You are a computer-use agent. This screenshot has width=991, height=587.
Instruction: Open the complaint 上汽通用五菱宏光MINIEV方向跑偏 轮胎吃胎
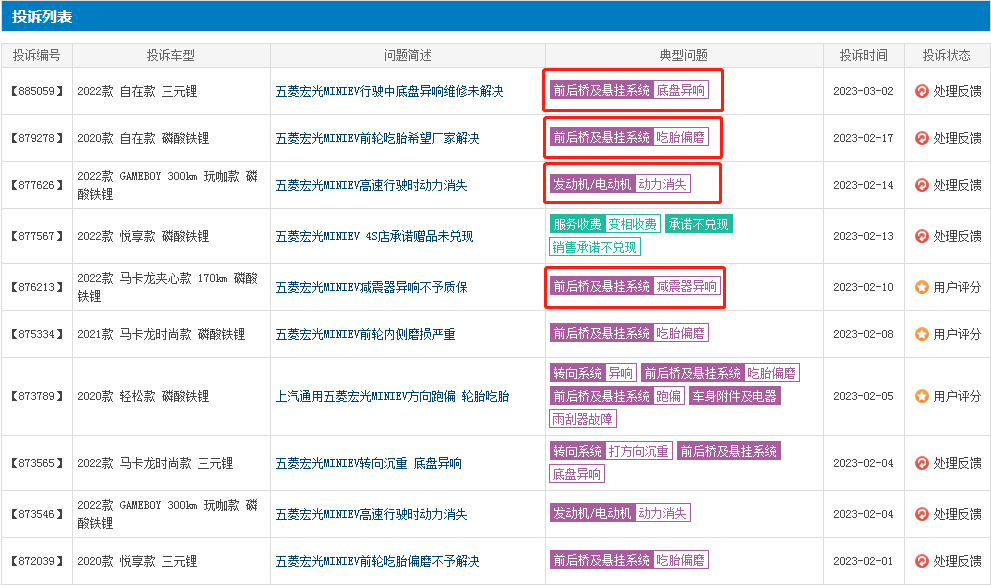[x=392, y=396]
